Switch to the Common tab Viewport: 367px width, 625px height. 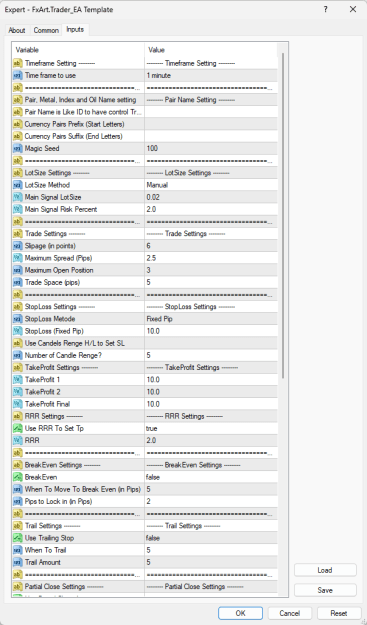point(46,30)
